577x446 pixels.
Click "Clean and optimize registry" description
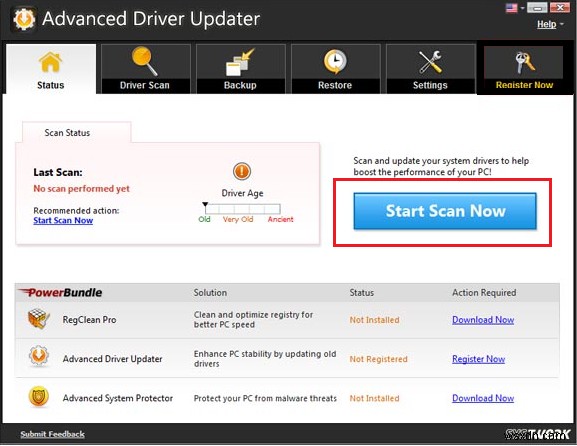pyautogui.click(x=253, y=319)
